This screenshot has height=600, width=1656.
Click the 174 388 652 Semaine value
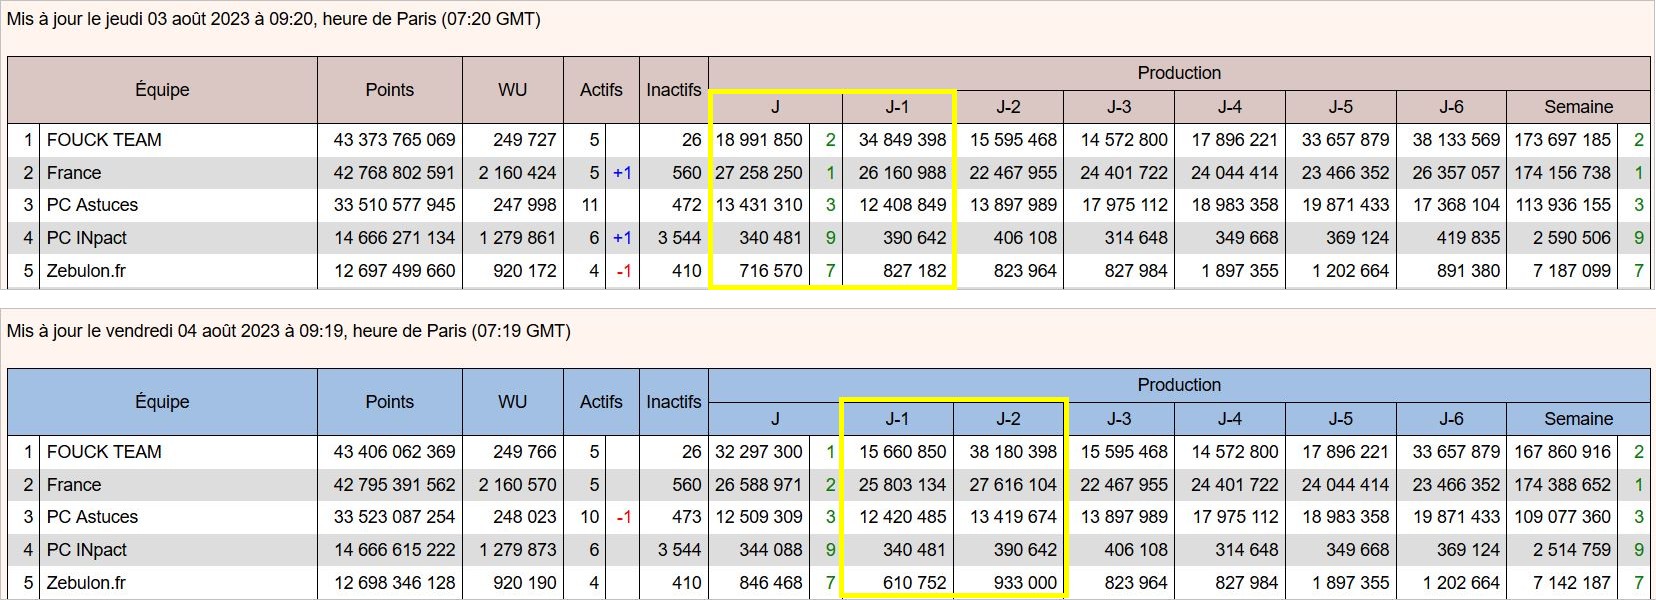pos(1562,485)
